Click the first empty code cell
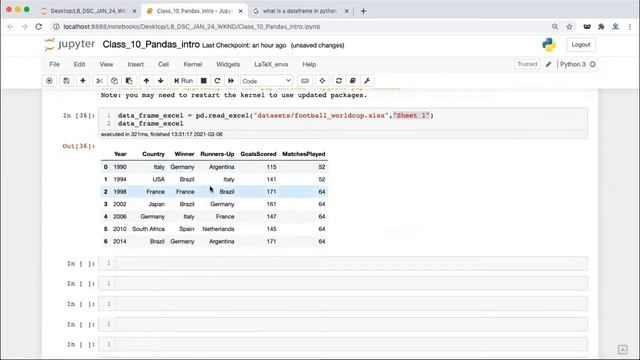 pos(343,263)
